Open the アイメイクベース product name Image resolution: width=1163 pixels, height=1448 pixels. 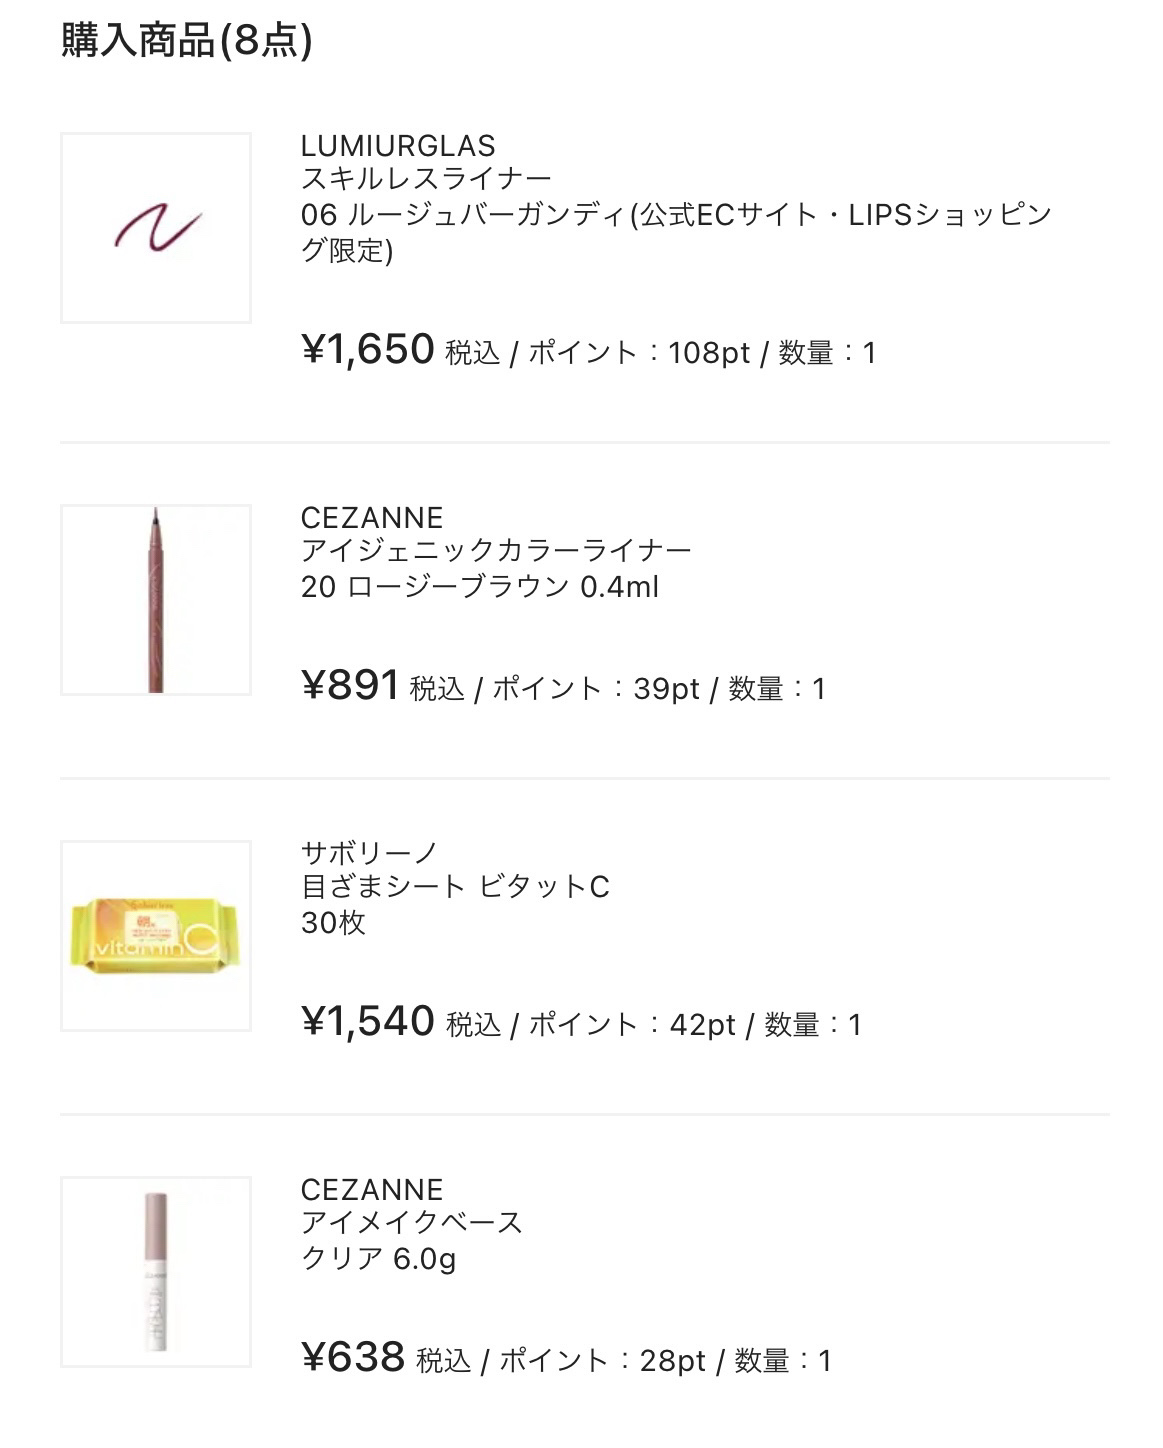tap(412, 1223)
